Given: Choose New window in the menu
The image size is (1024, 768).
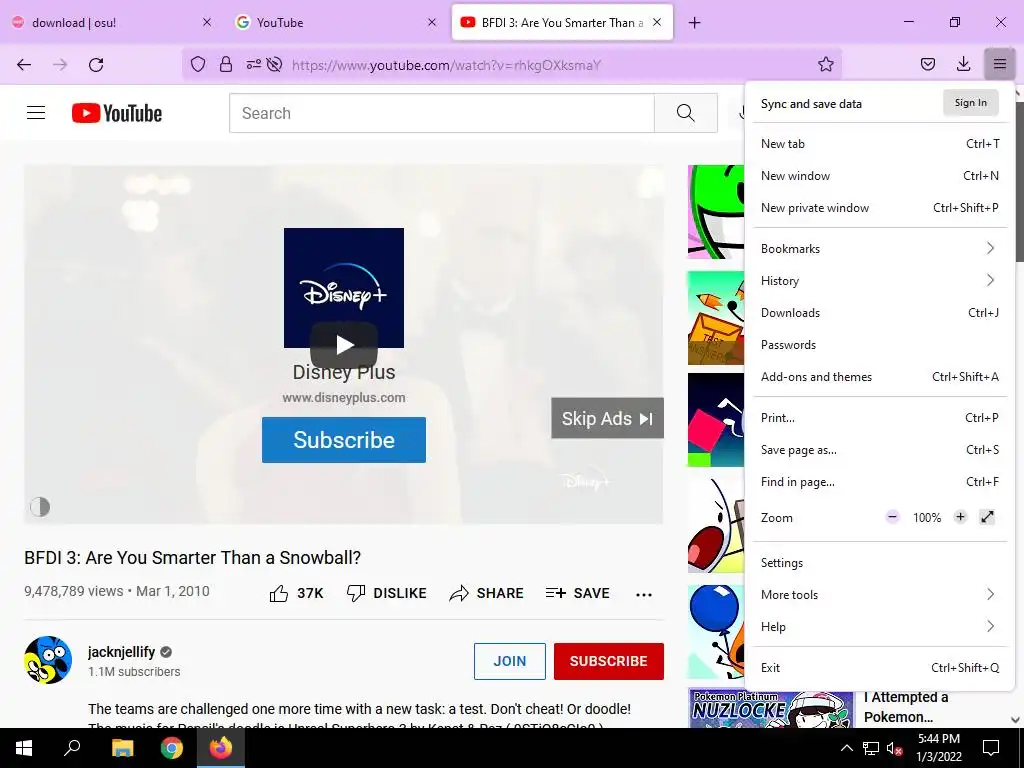Looking at the screenshot, I should (x=879, y=176).
